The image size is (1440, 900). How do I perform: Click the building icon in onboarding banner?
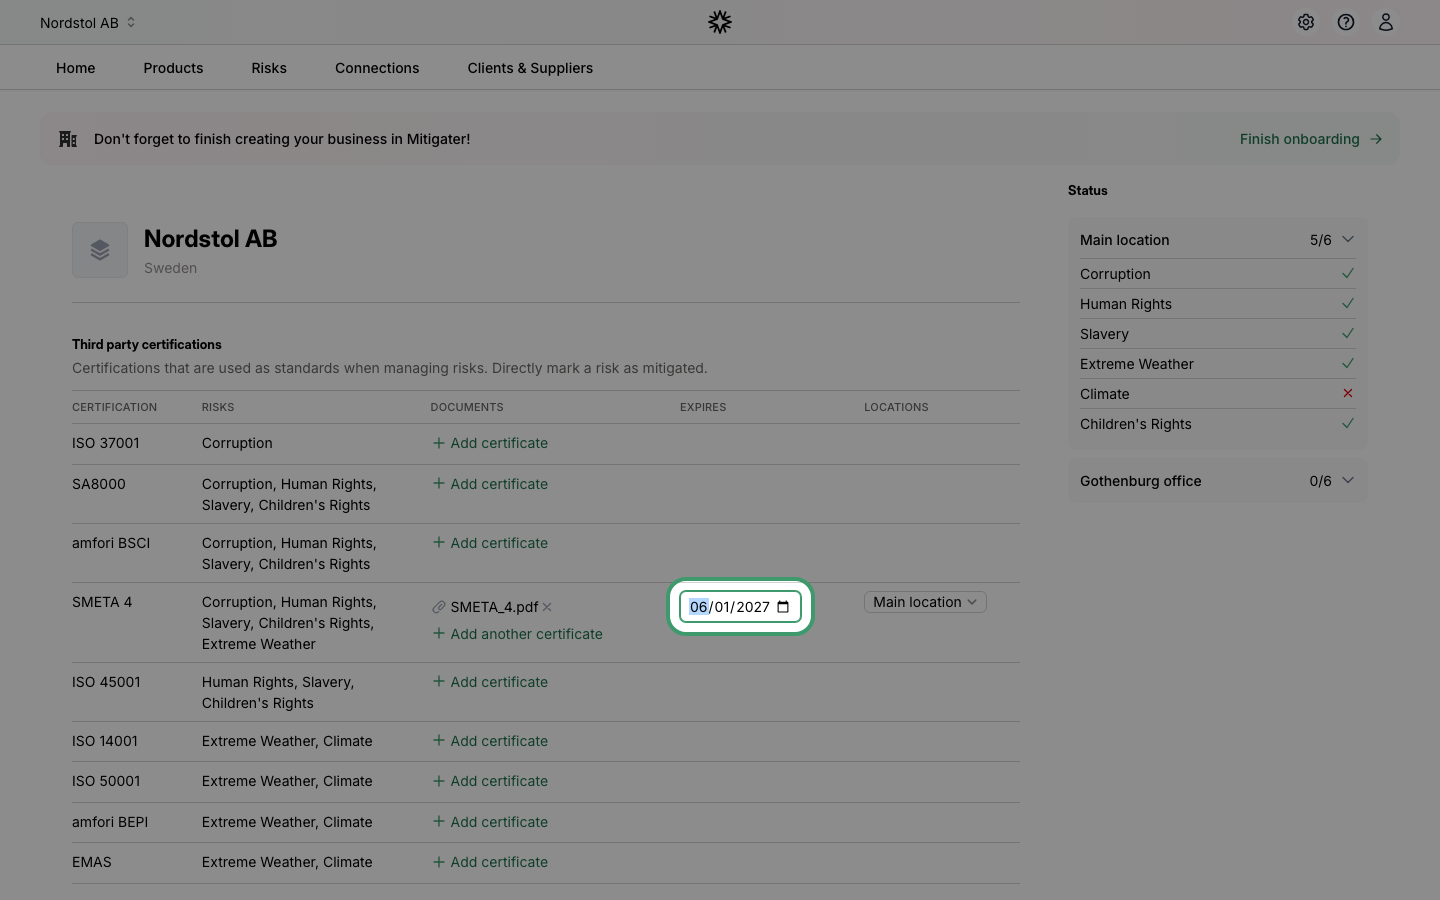point(68,139)
